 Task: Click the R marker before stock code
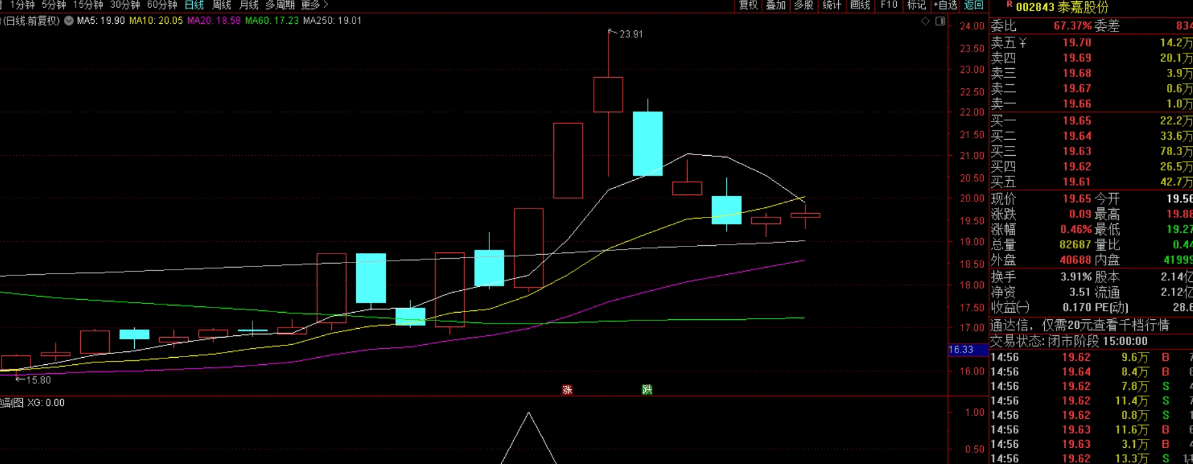coord(1010,4)
